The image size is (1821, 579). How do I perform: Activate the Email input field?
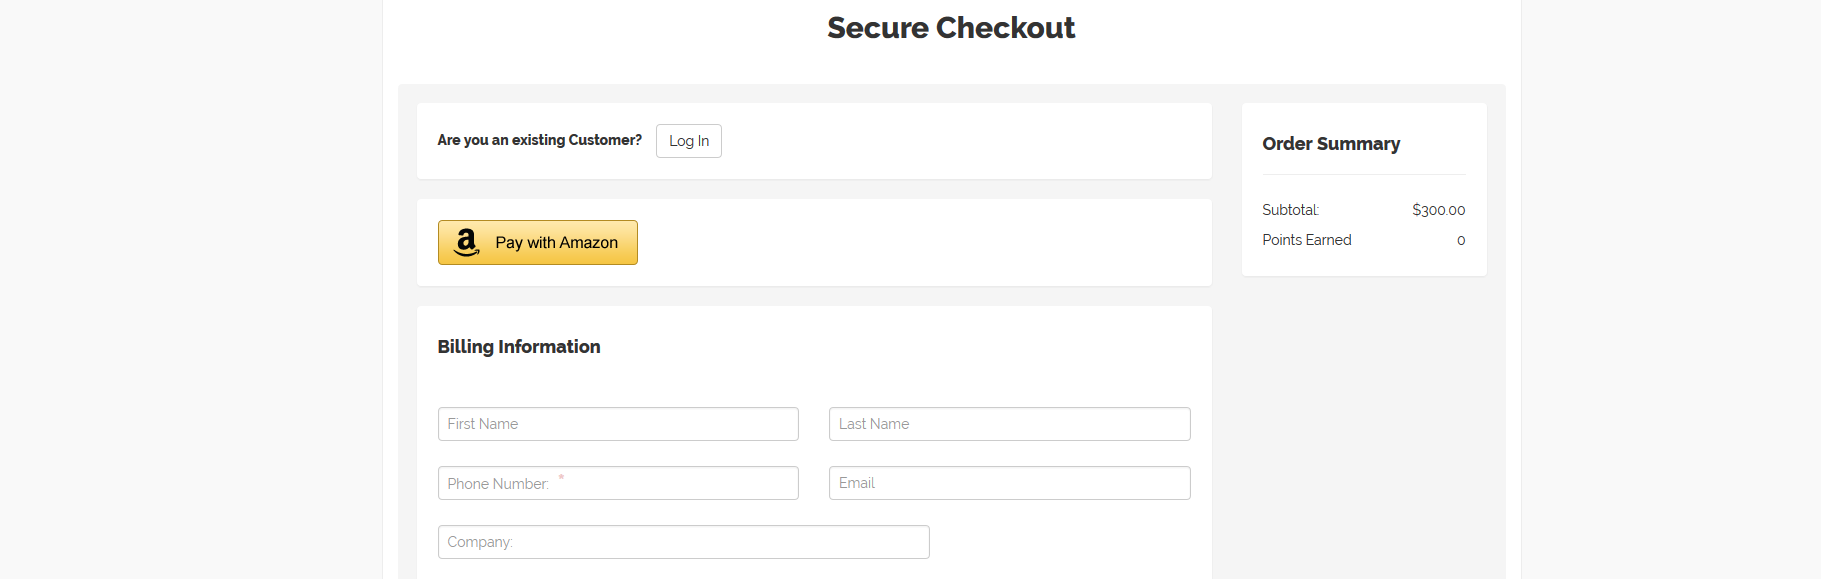click(1010, 483)
